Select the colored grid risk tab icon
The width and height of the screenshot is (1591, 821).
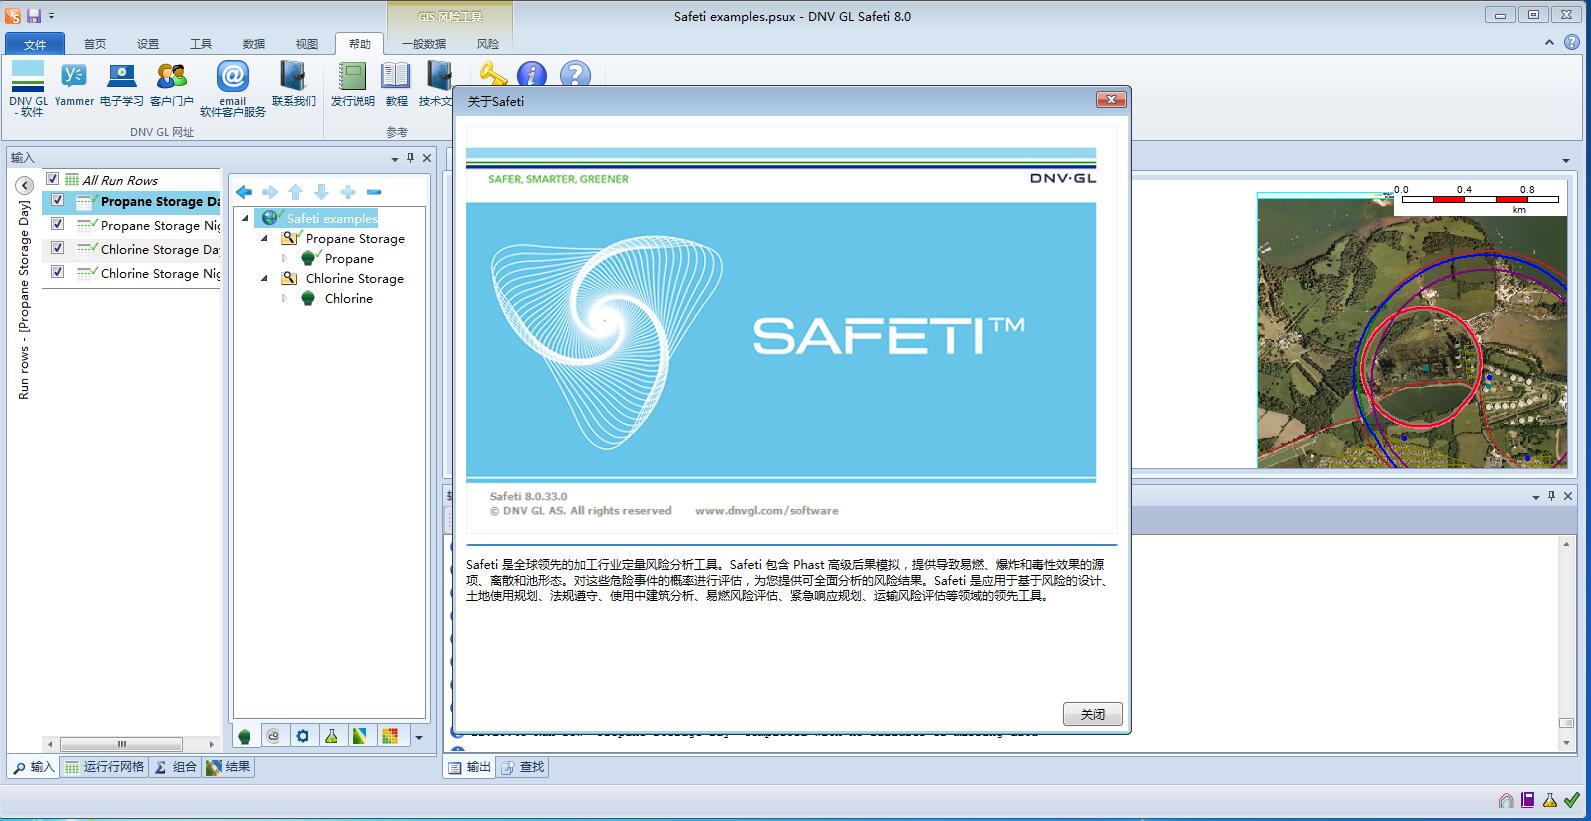click(x=389, y=736)
